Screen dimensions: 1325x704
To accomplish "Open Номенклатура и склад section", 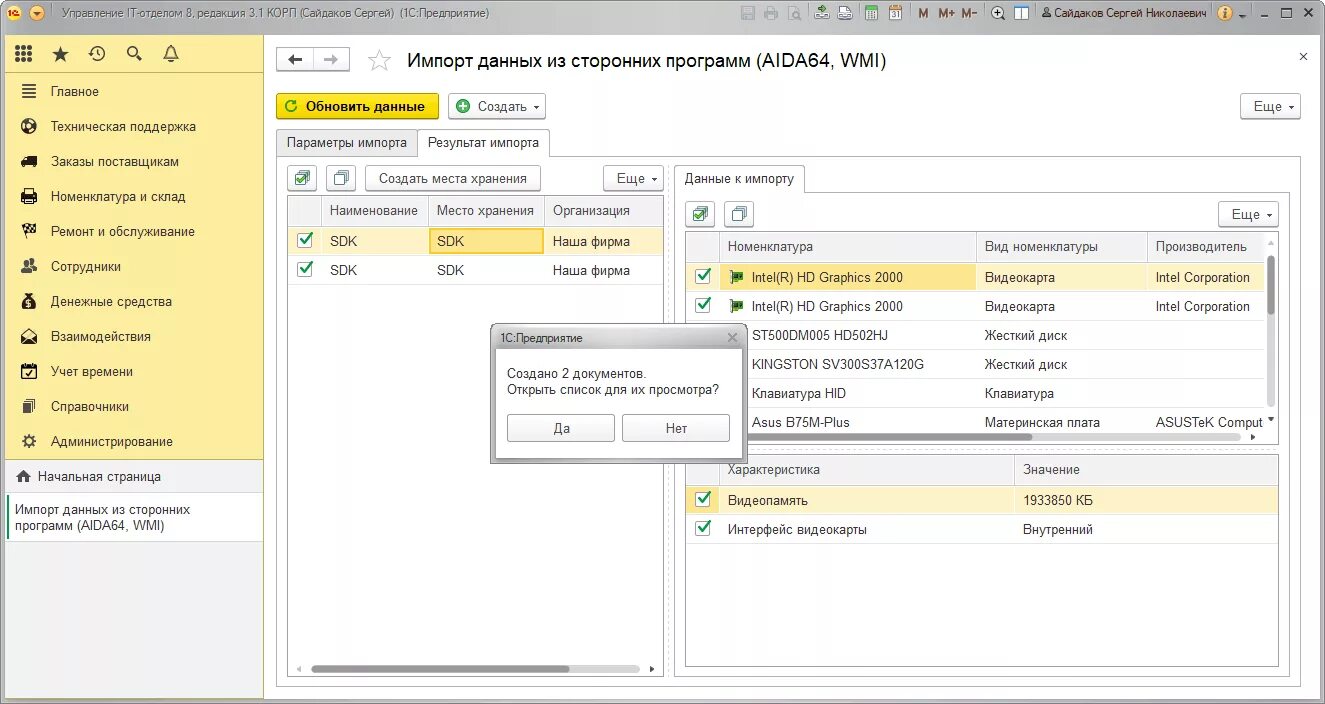I will click(134, 196).
